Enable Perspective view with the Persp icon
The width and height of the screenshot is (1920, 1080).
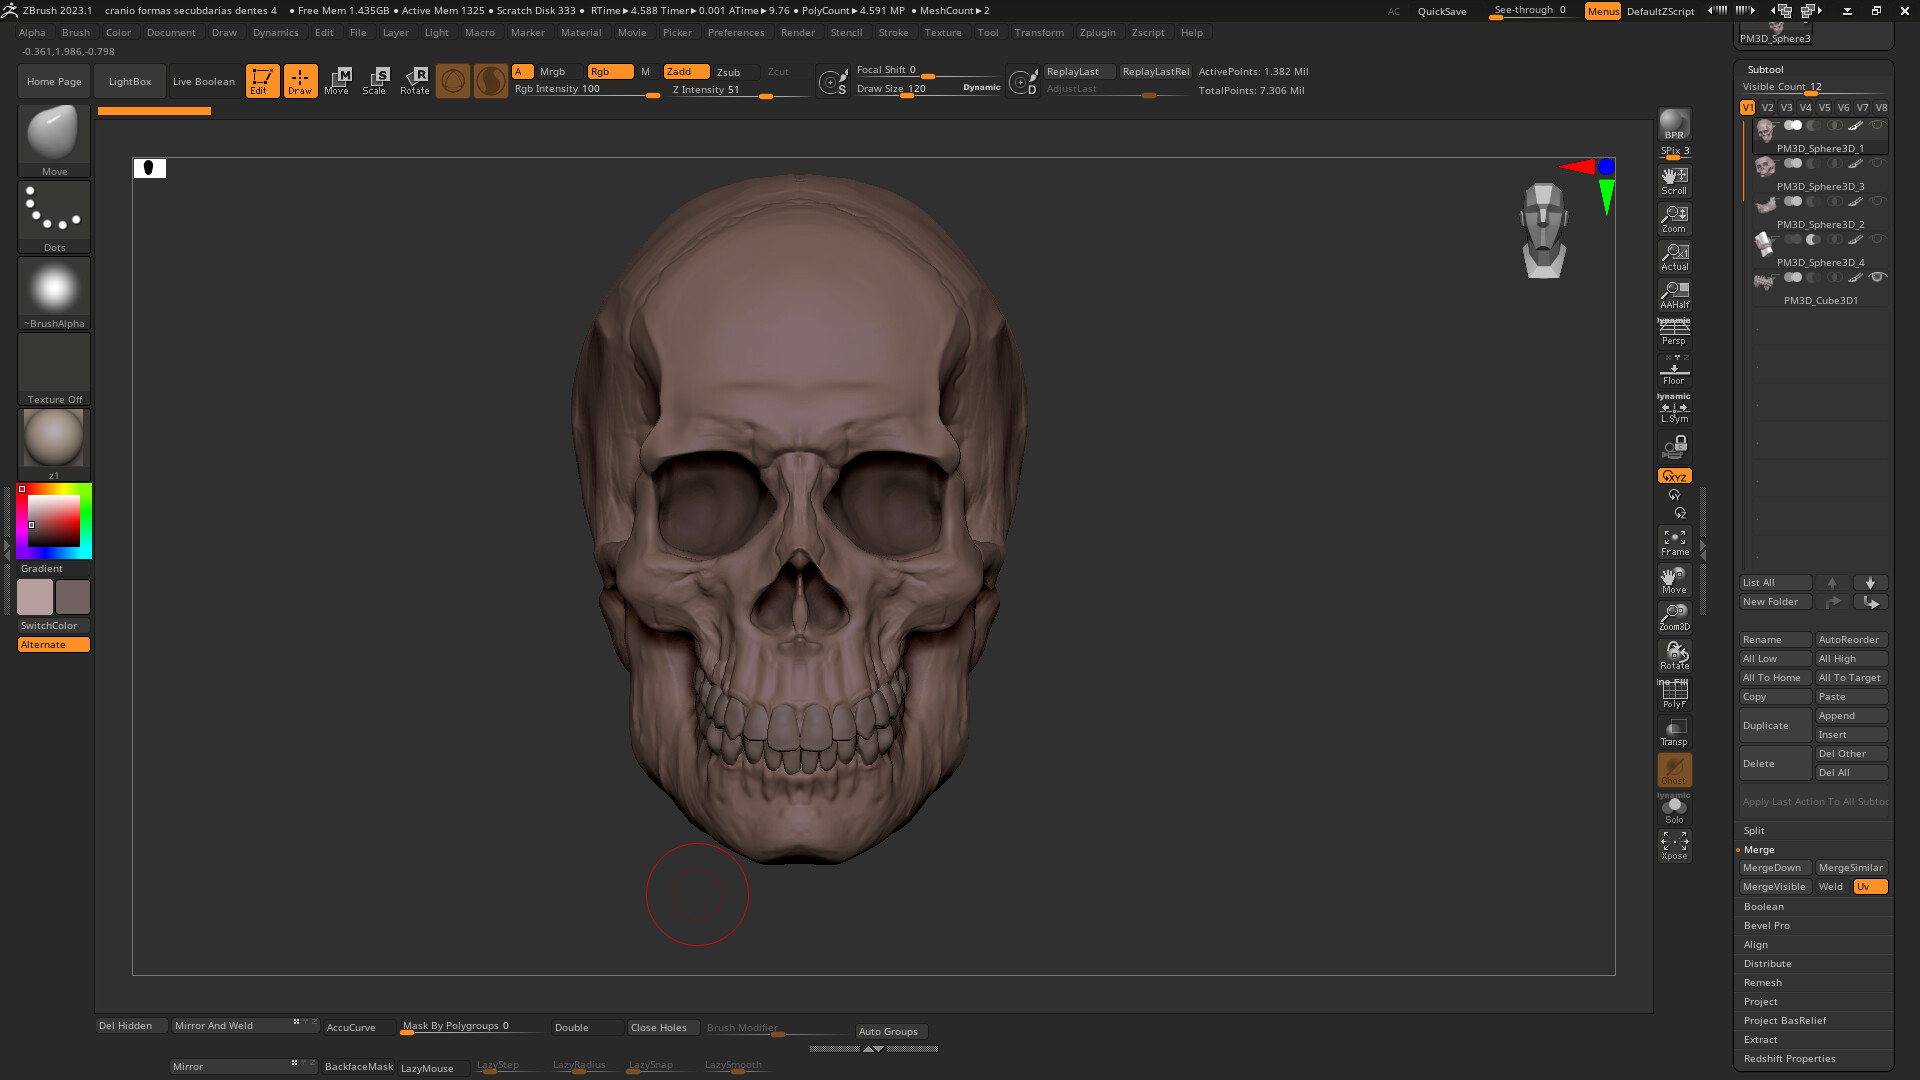pos(1674,330)
